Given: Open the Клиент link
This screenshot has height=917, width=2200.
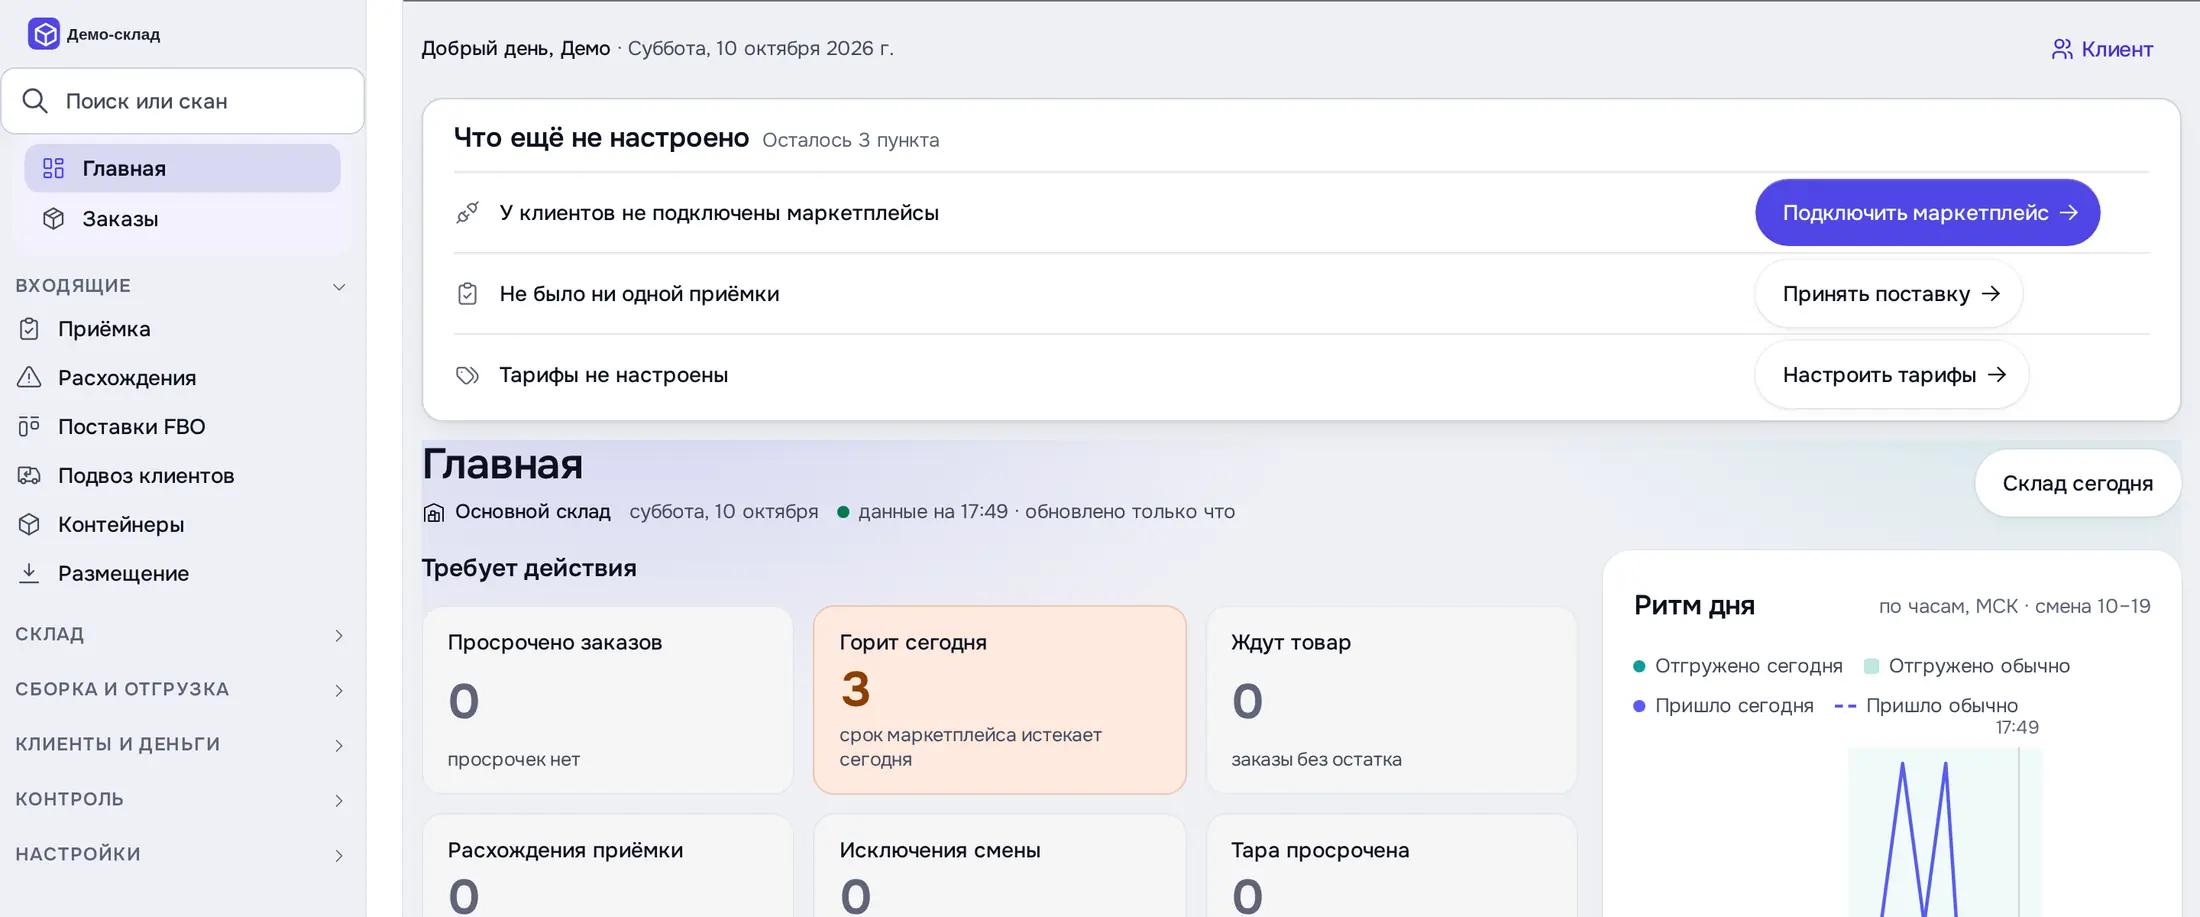Looking at the screenshot, I should (2102, 49).
